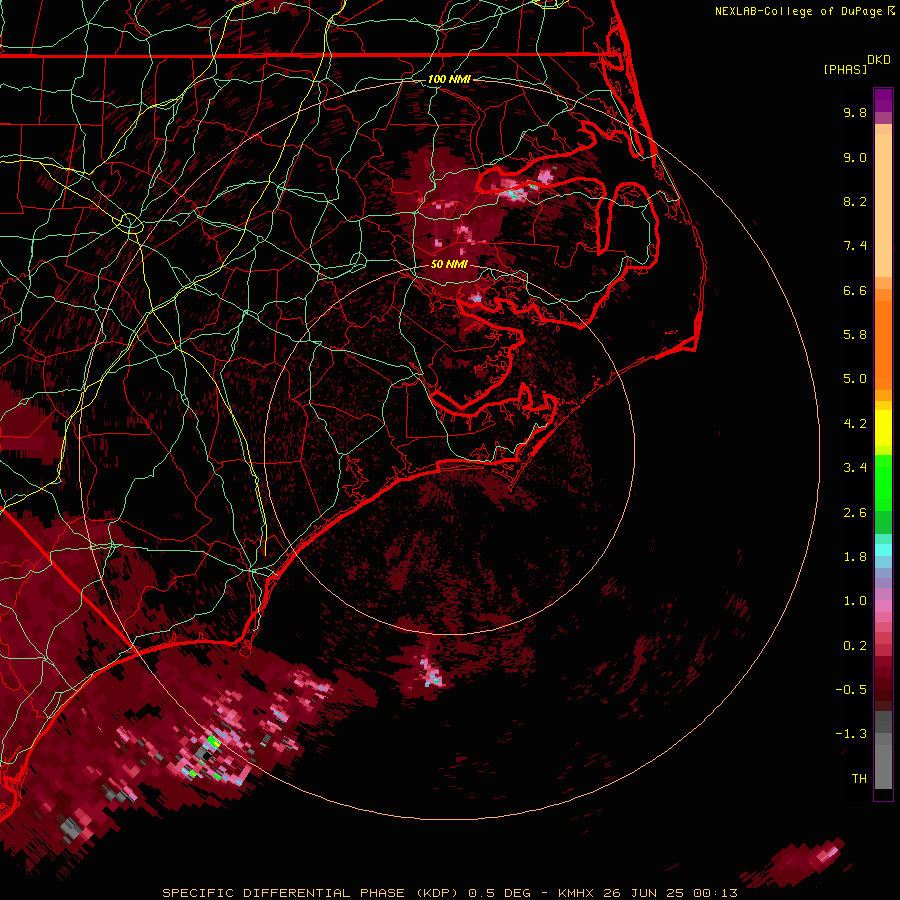The image size is (900, 900).
Task: Click the 3.4 value on the color scale
Action: (x=855, y=468)
